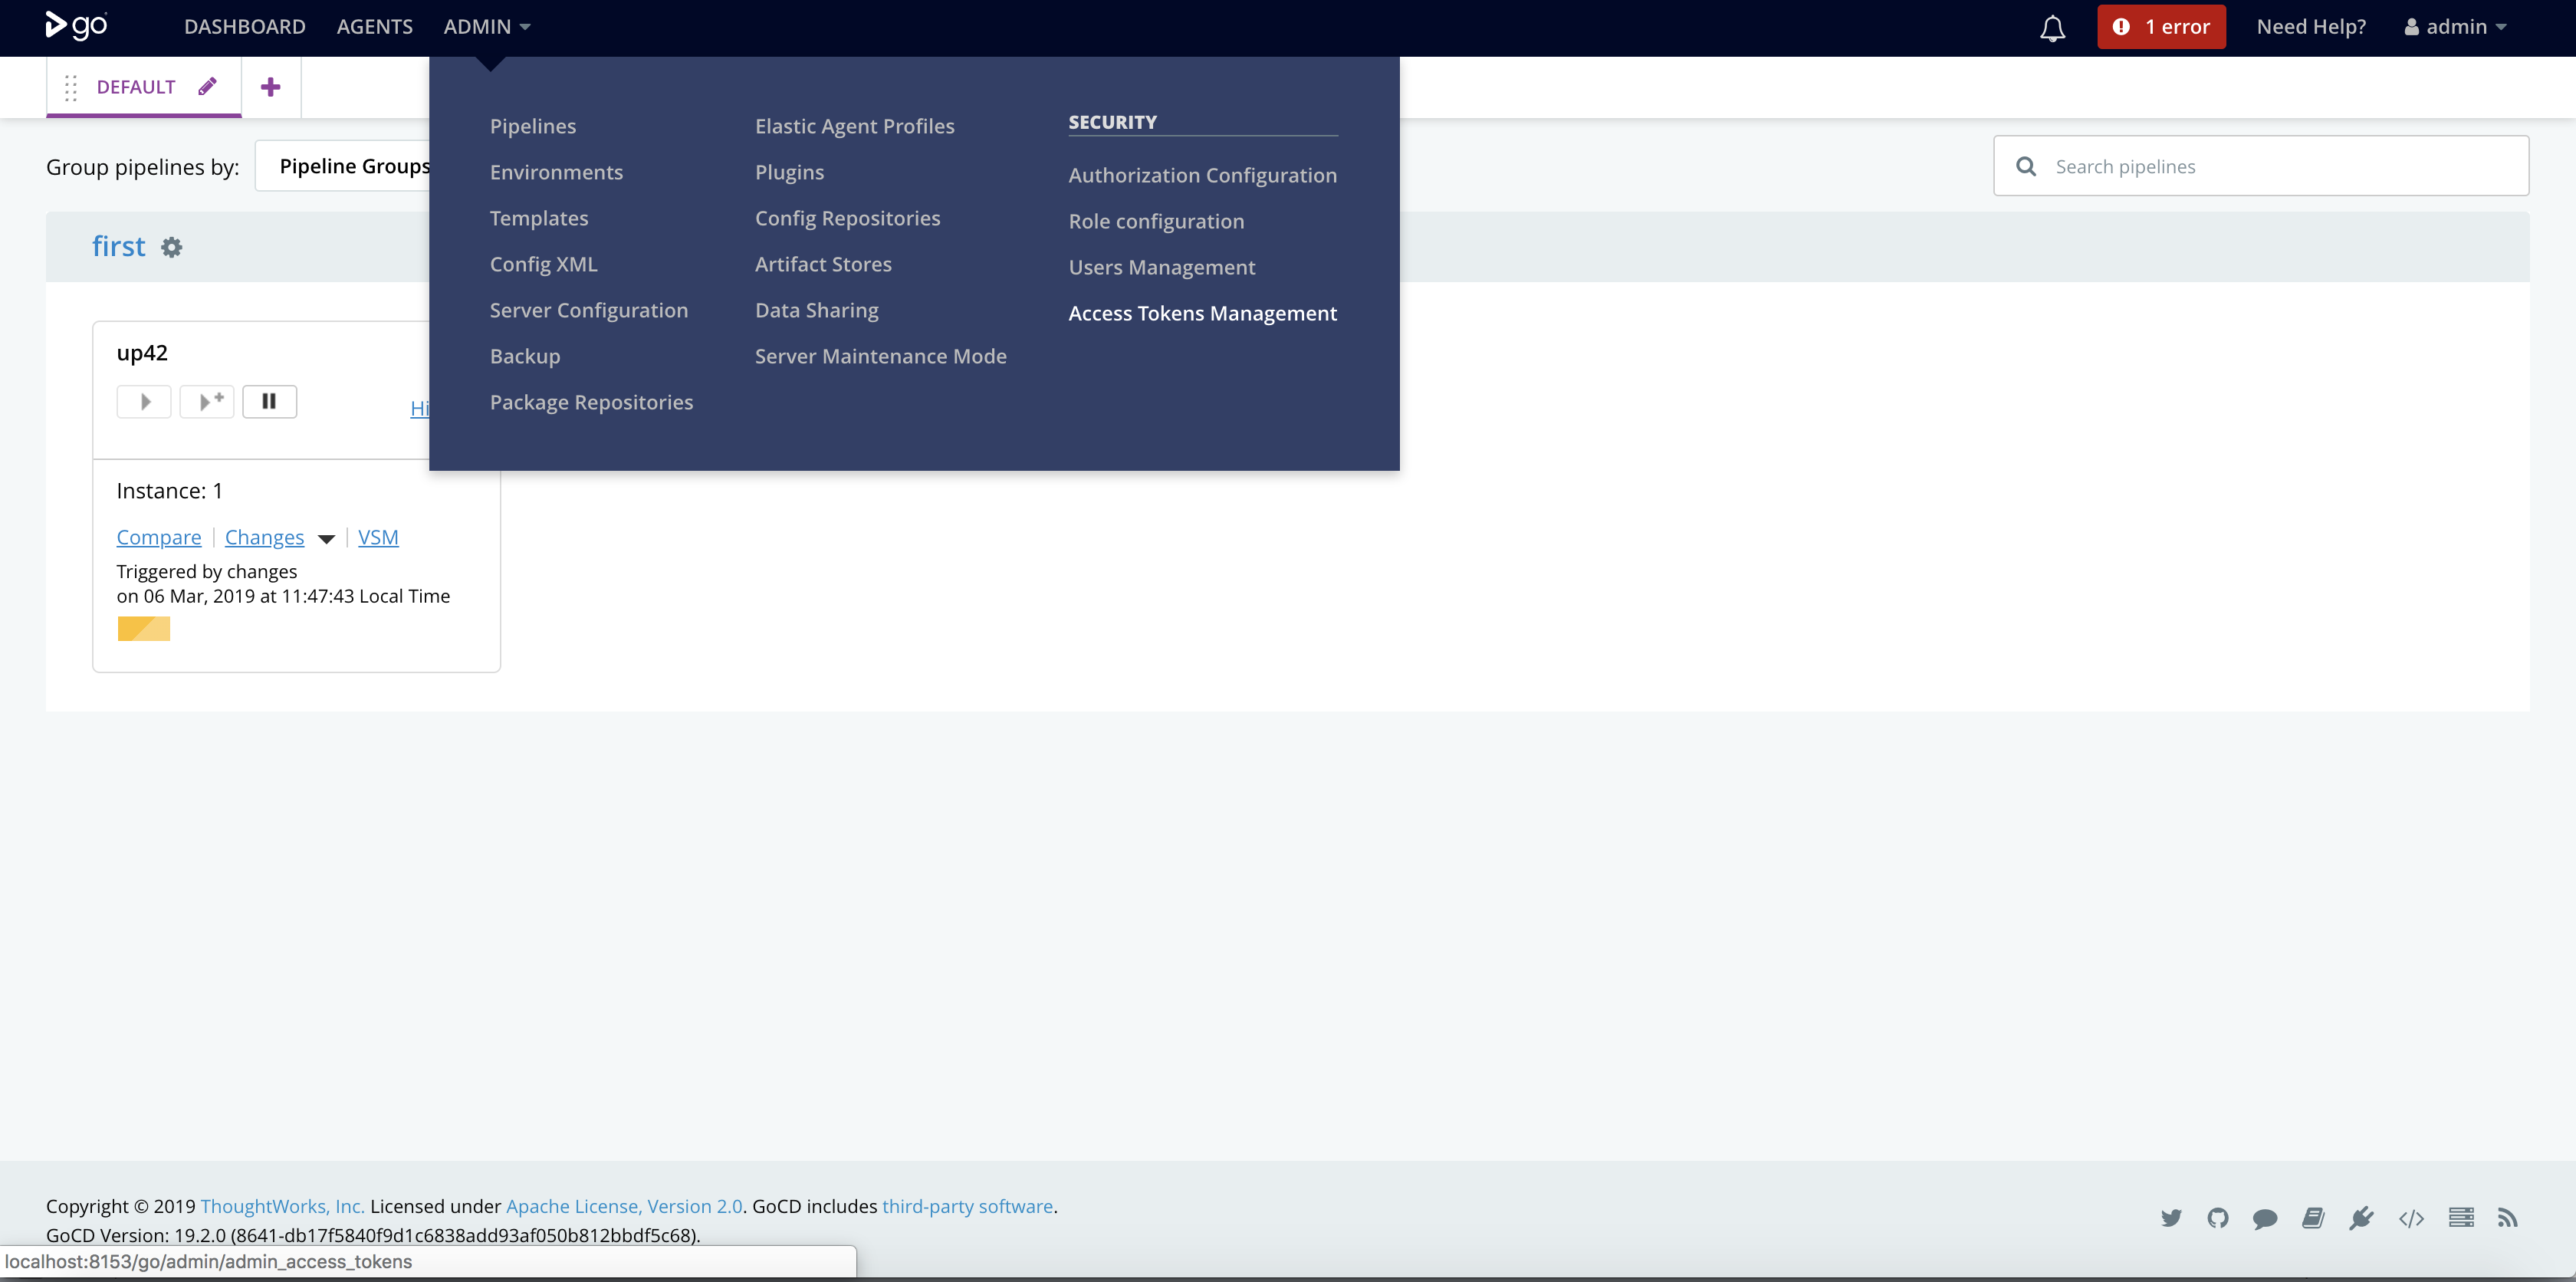Focus the Search pipelines field

[x=2261, y=166]
